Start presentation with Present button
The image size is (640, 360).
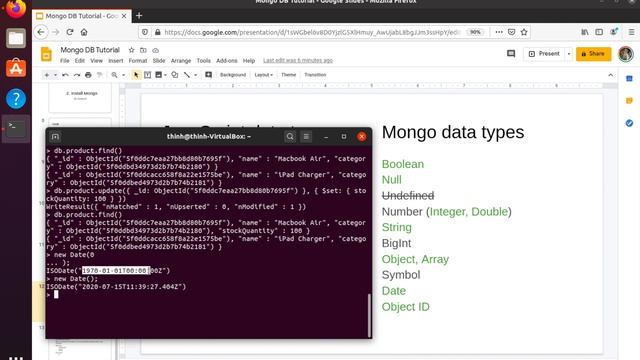(x=544, y=54)
